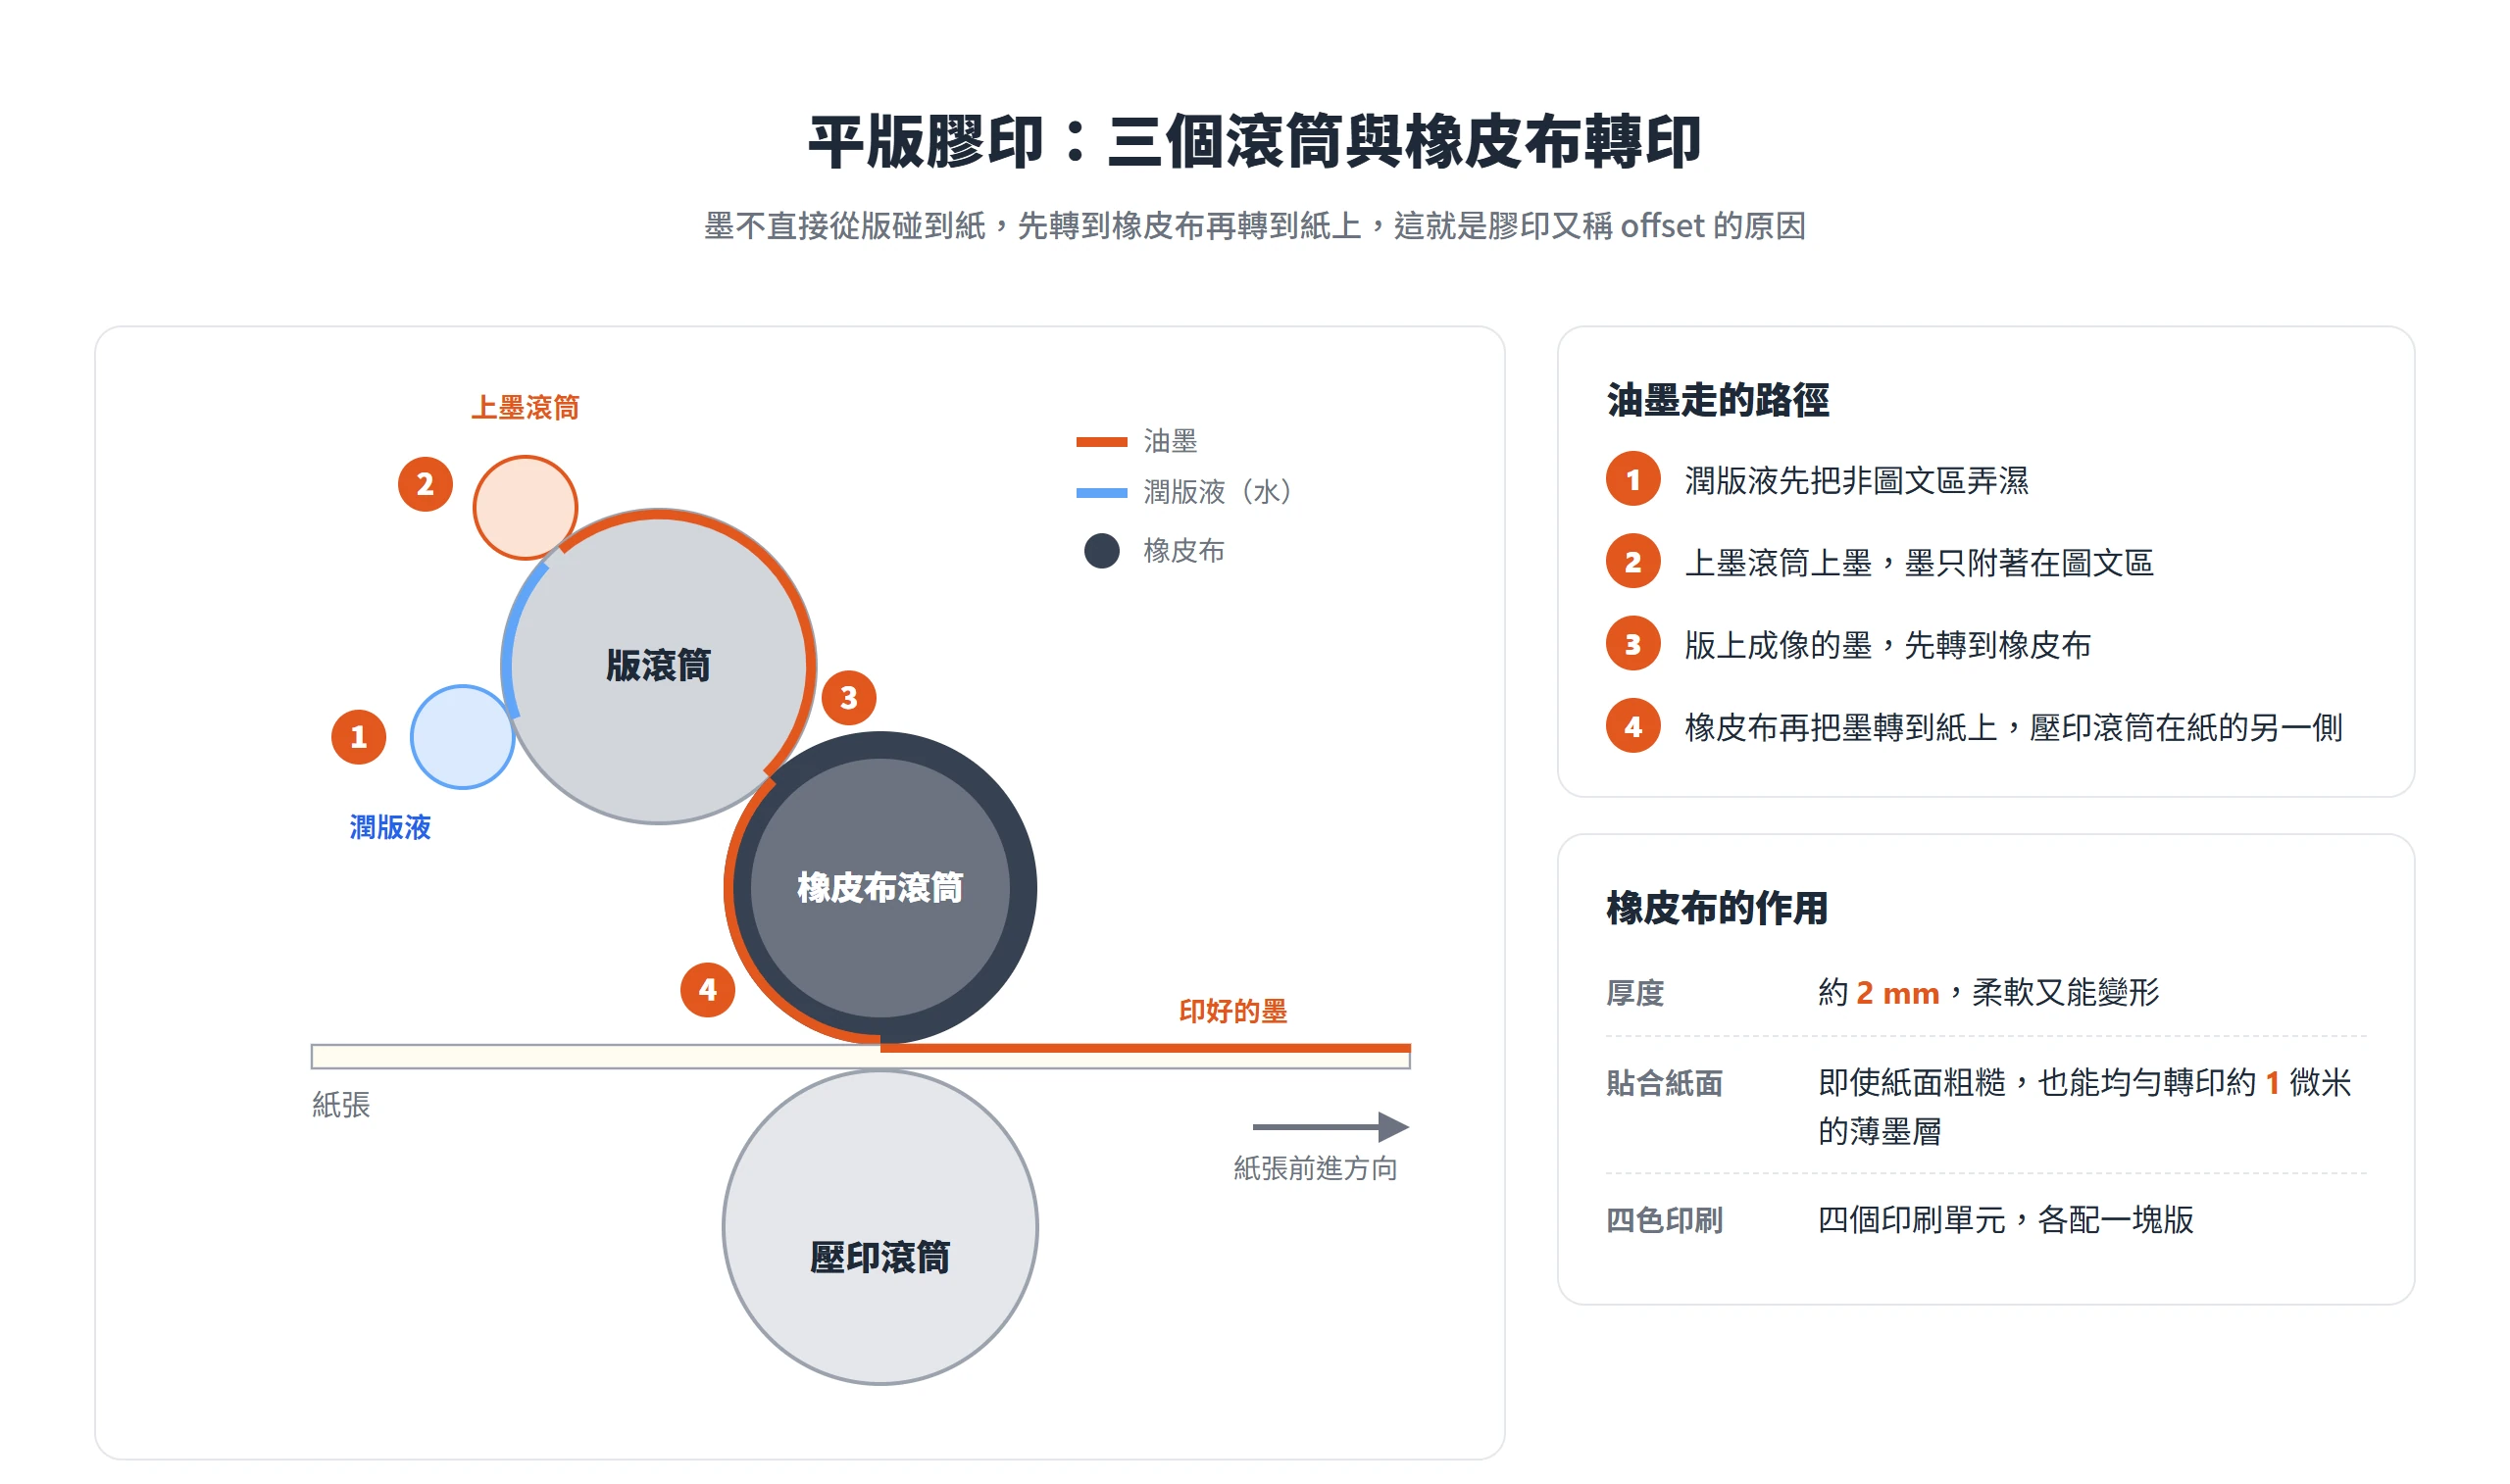Click the 紙張 label below the paper

341,1105
